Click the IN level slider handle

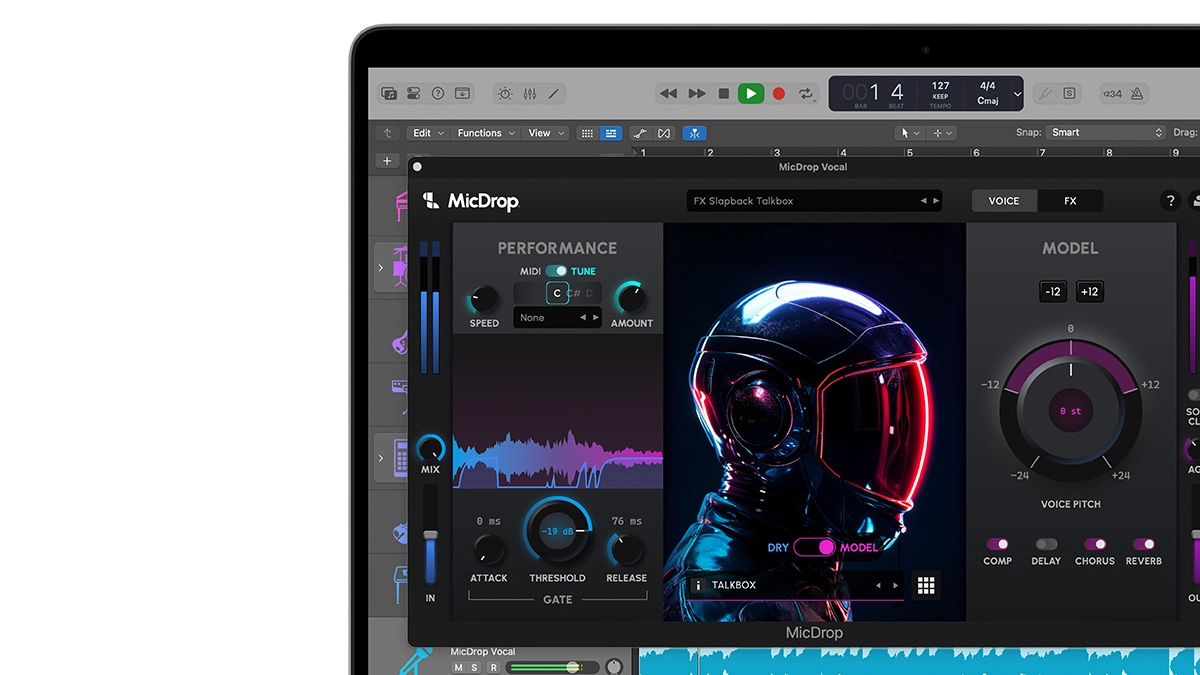tap(430, 536)
